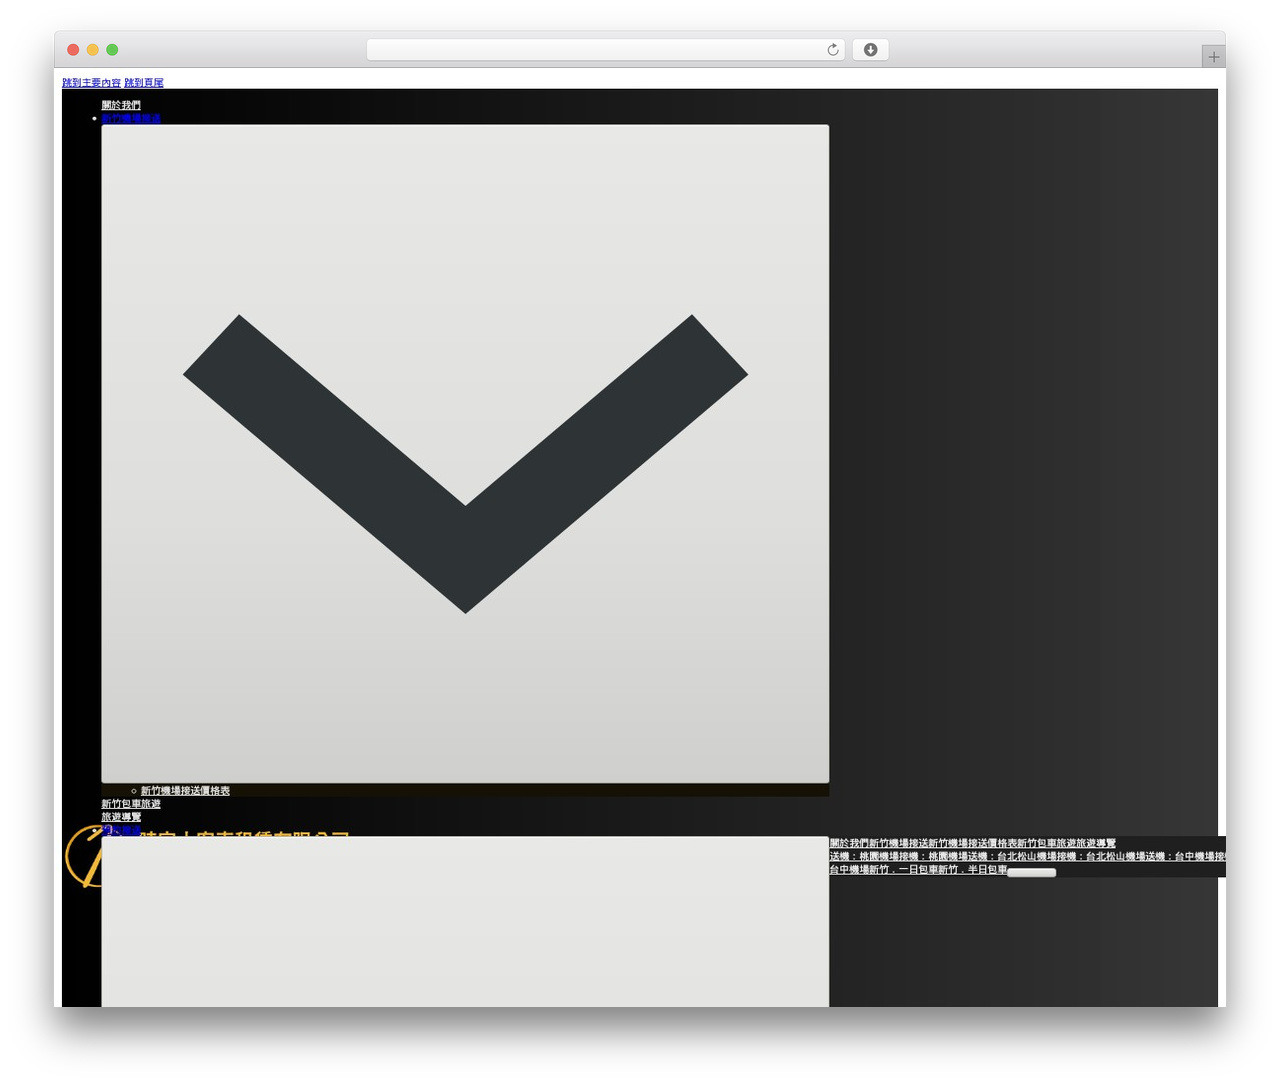The width and height of the screenshot is (1280, 1084).
Task: Follow the 跳到主要內容 skip link
Action: pos(91,83)
